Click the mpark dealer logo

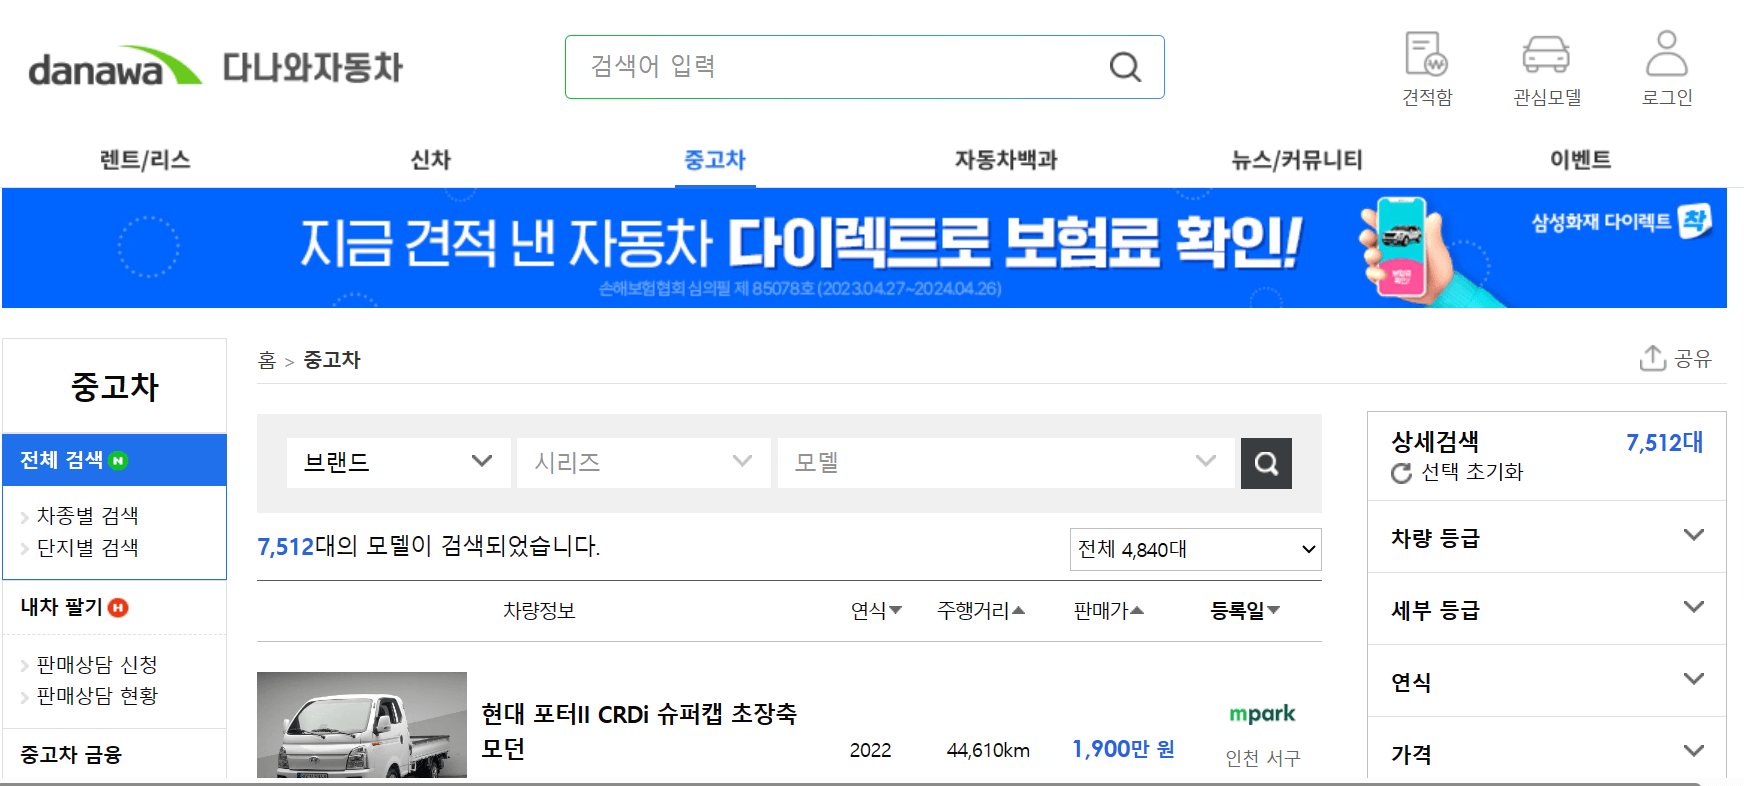pos(1262,714)
